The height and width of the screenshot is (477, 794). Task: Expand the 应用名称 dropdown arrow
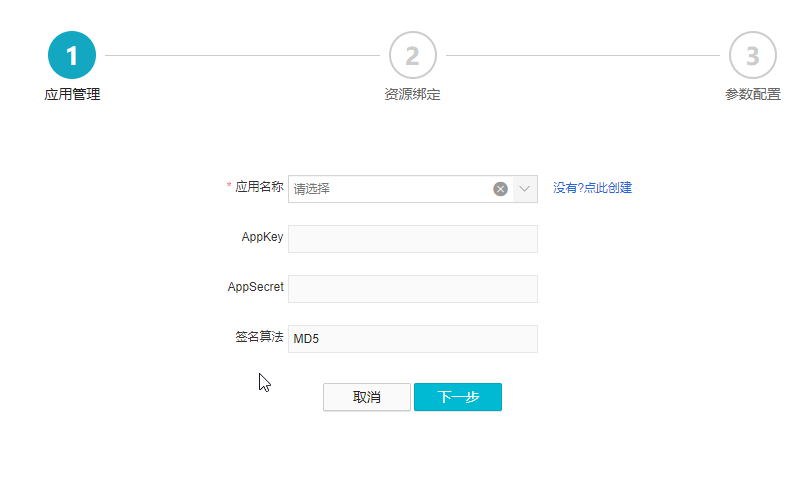point(525,189)
